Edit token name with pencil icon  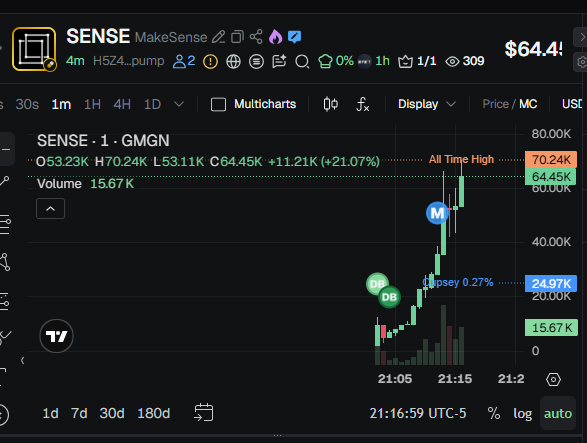(219, 37)
